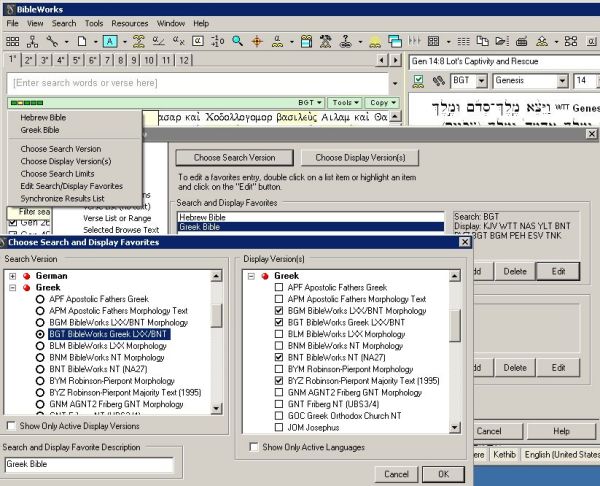Screen dimensions: 600x486
Task: Click the boxed alpha toolbar icon
Action: click(x=198, y=41)
